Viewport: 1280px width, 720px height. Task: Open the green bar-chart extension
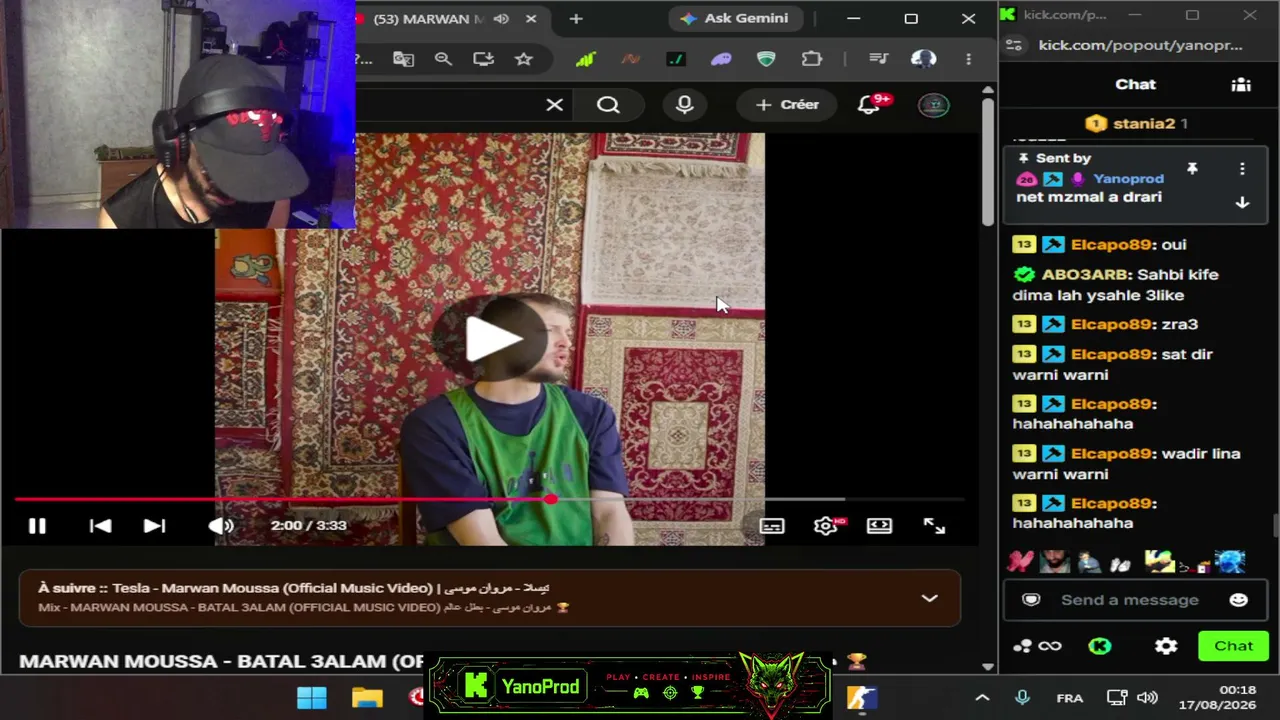click(x=586, y=59)
